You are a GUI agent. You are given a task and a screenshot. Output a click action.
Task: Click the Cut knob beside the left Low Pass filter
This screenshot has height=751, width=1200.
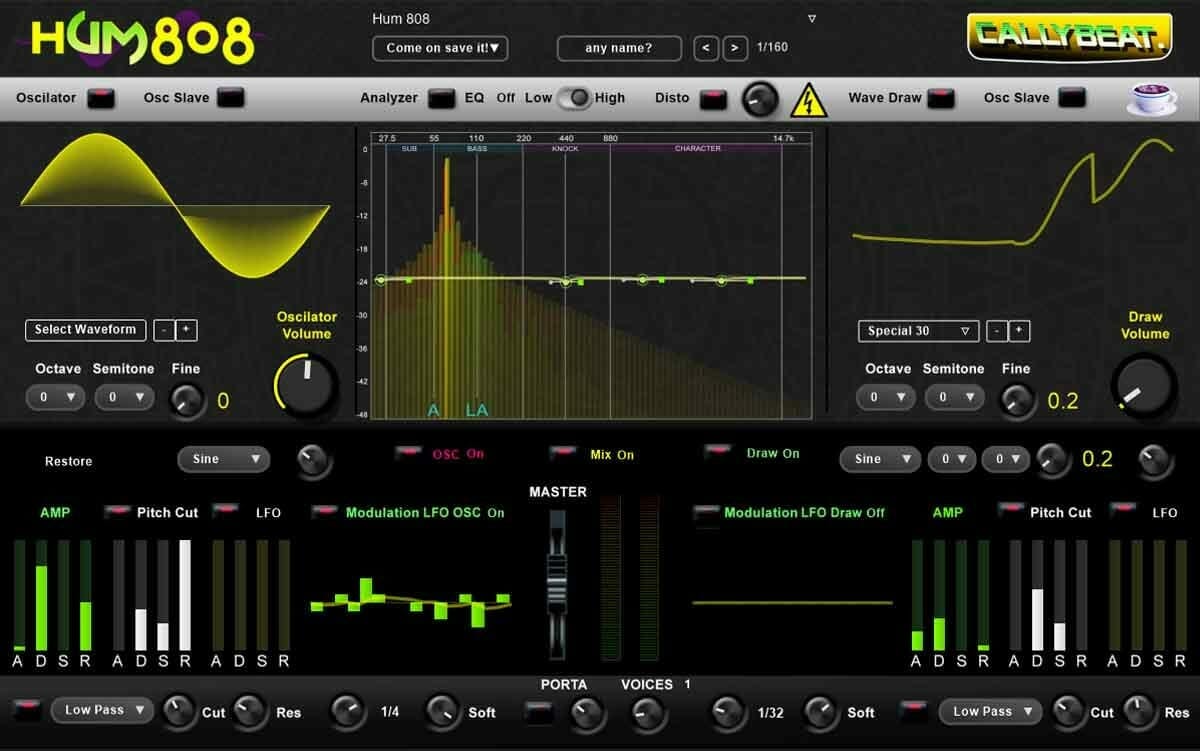180,712
